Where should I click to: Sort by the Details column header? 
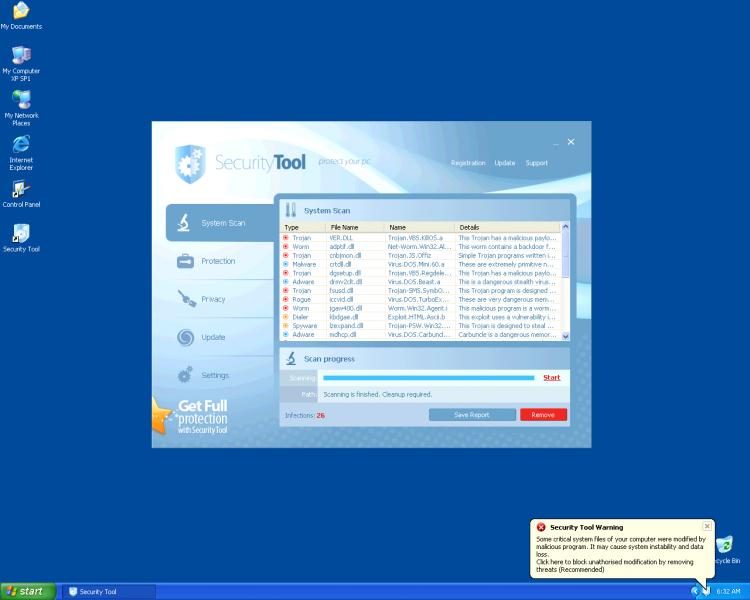[x=508, y=227]
